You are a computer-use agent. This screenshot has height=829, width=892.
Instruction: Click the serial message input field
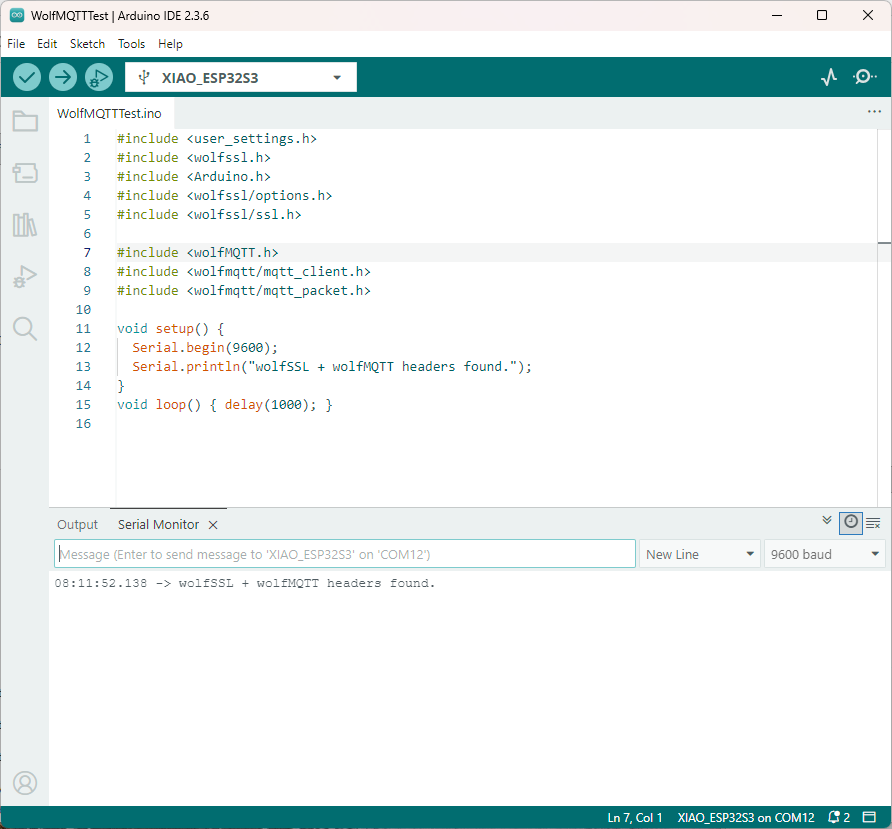coord(345,554)
